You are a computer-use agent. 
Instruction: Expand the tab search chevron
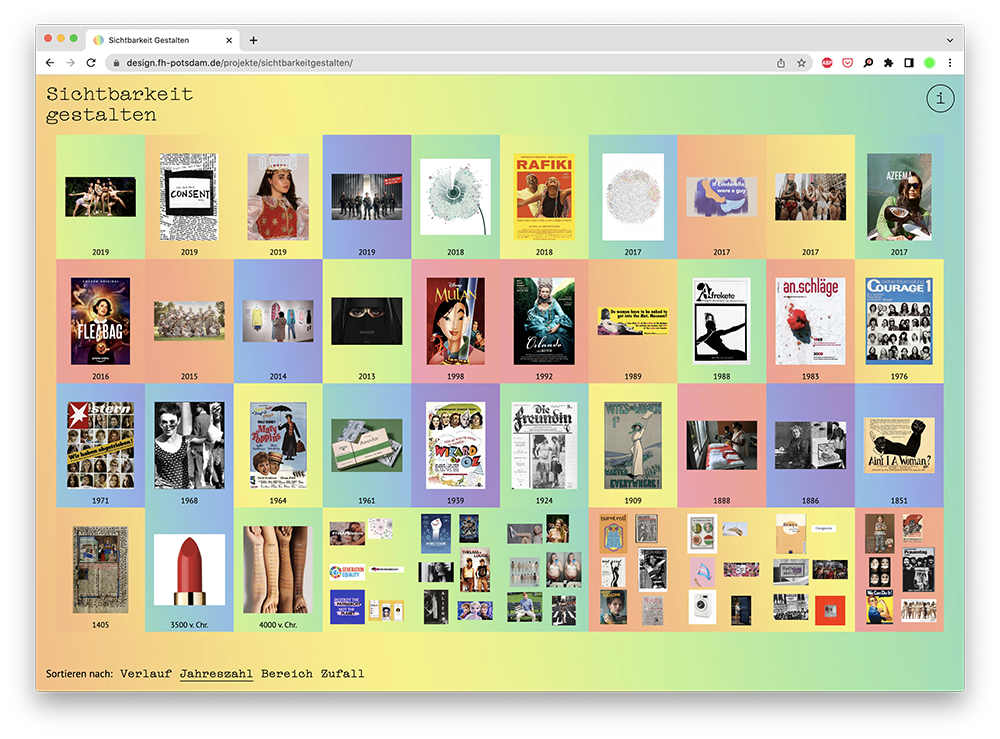tap(948, 40)
